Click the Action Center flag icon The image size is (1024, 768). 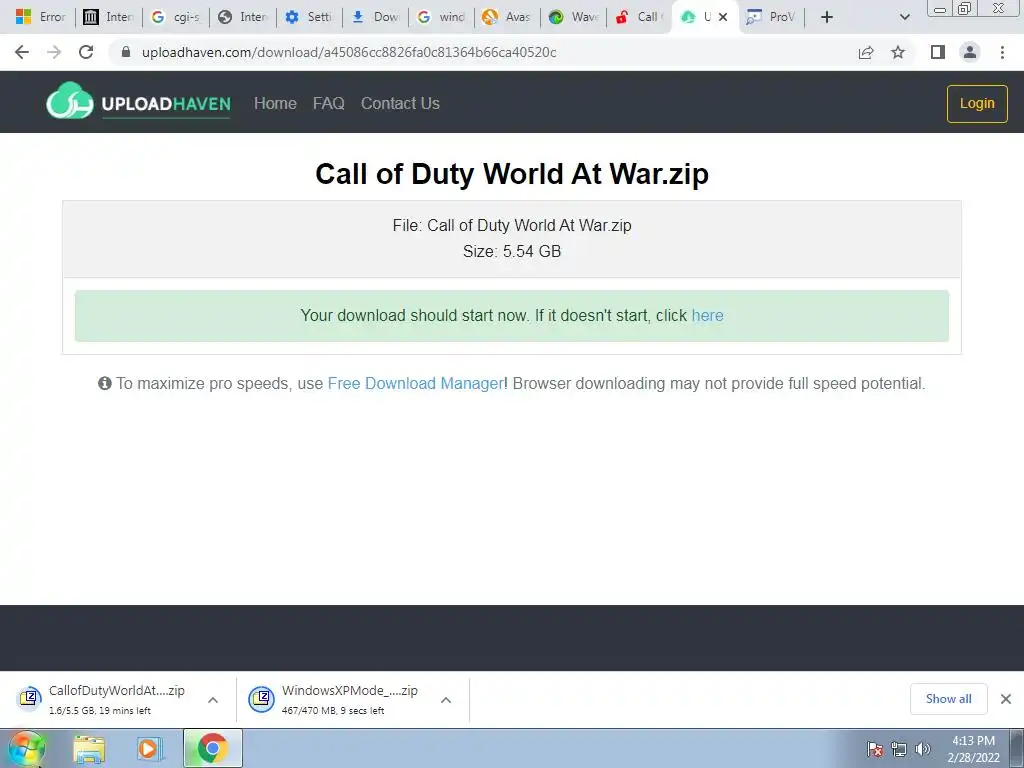click(x=875, y=749)
